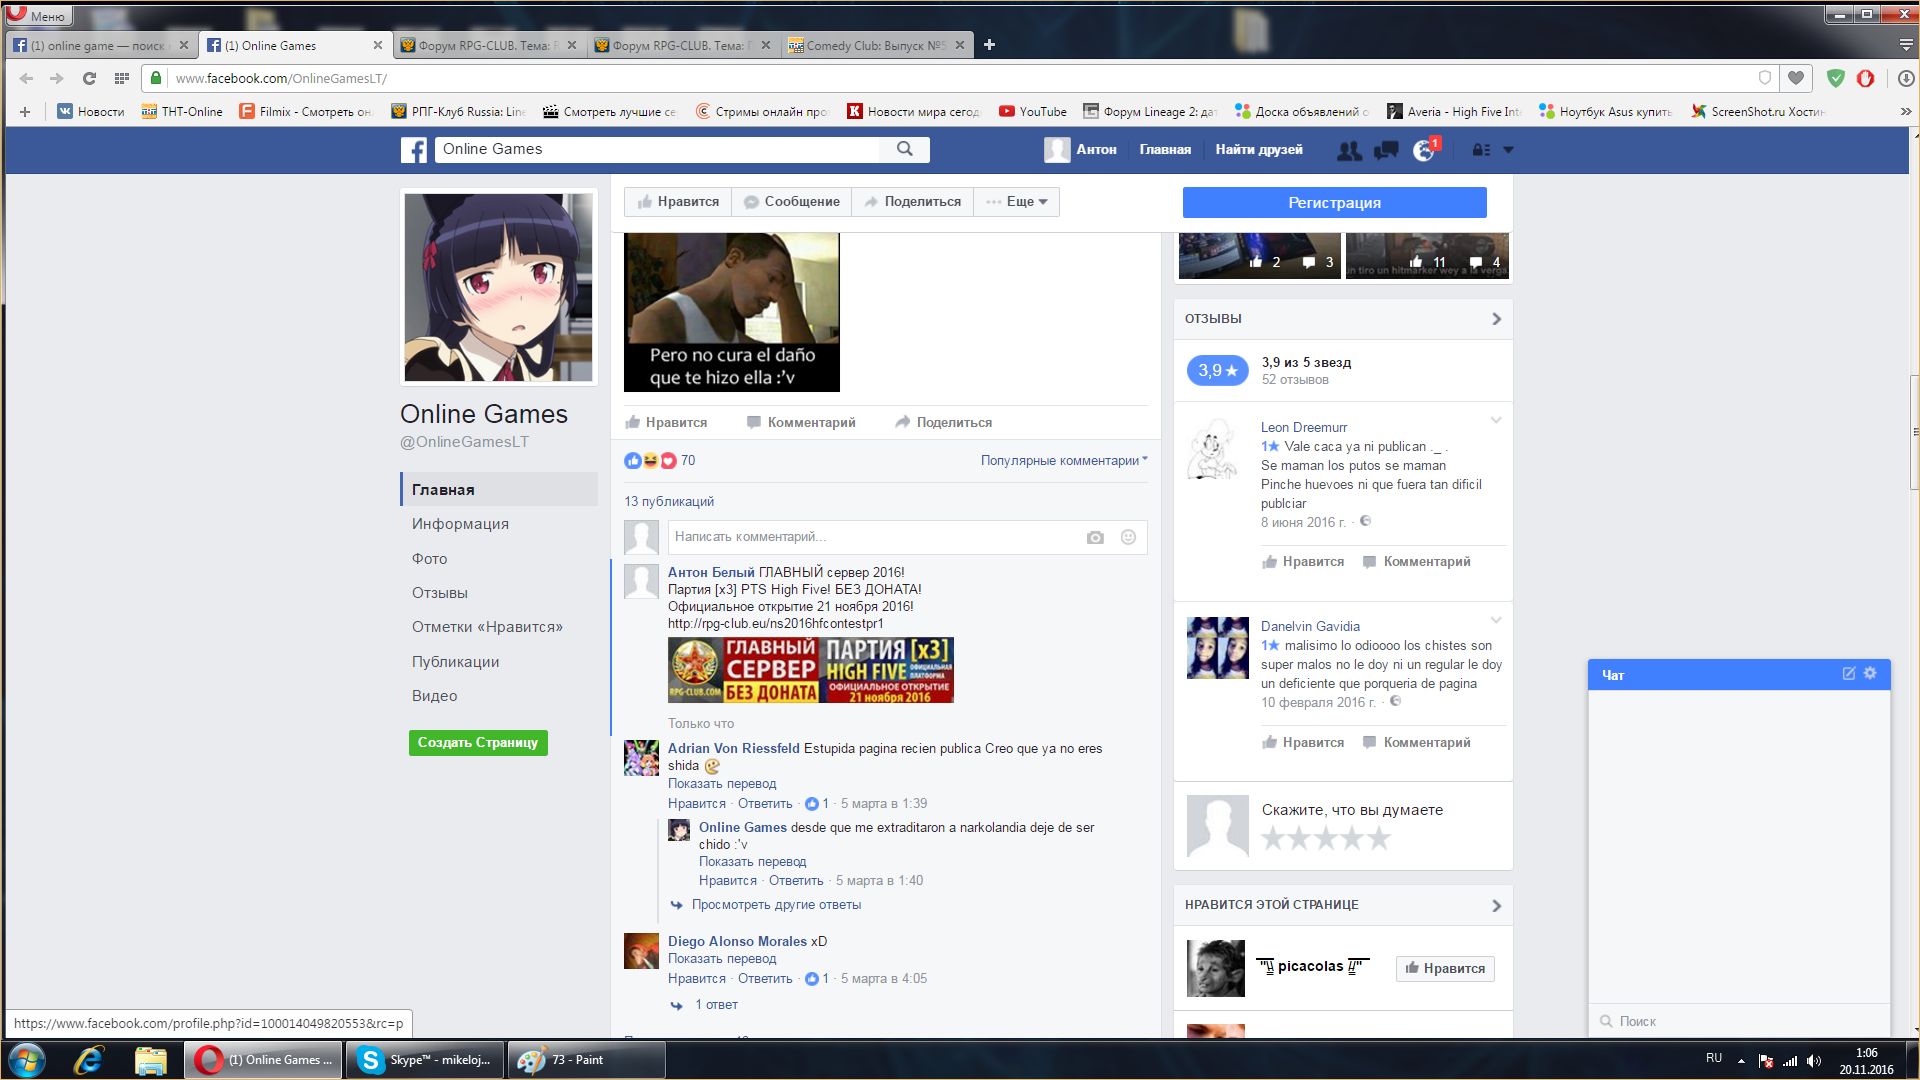Viewport: 1920px width, 1080px height.
Task: Open the Opera Меню button
Action: coord(38,15)
